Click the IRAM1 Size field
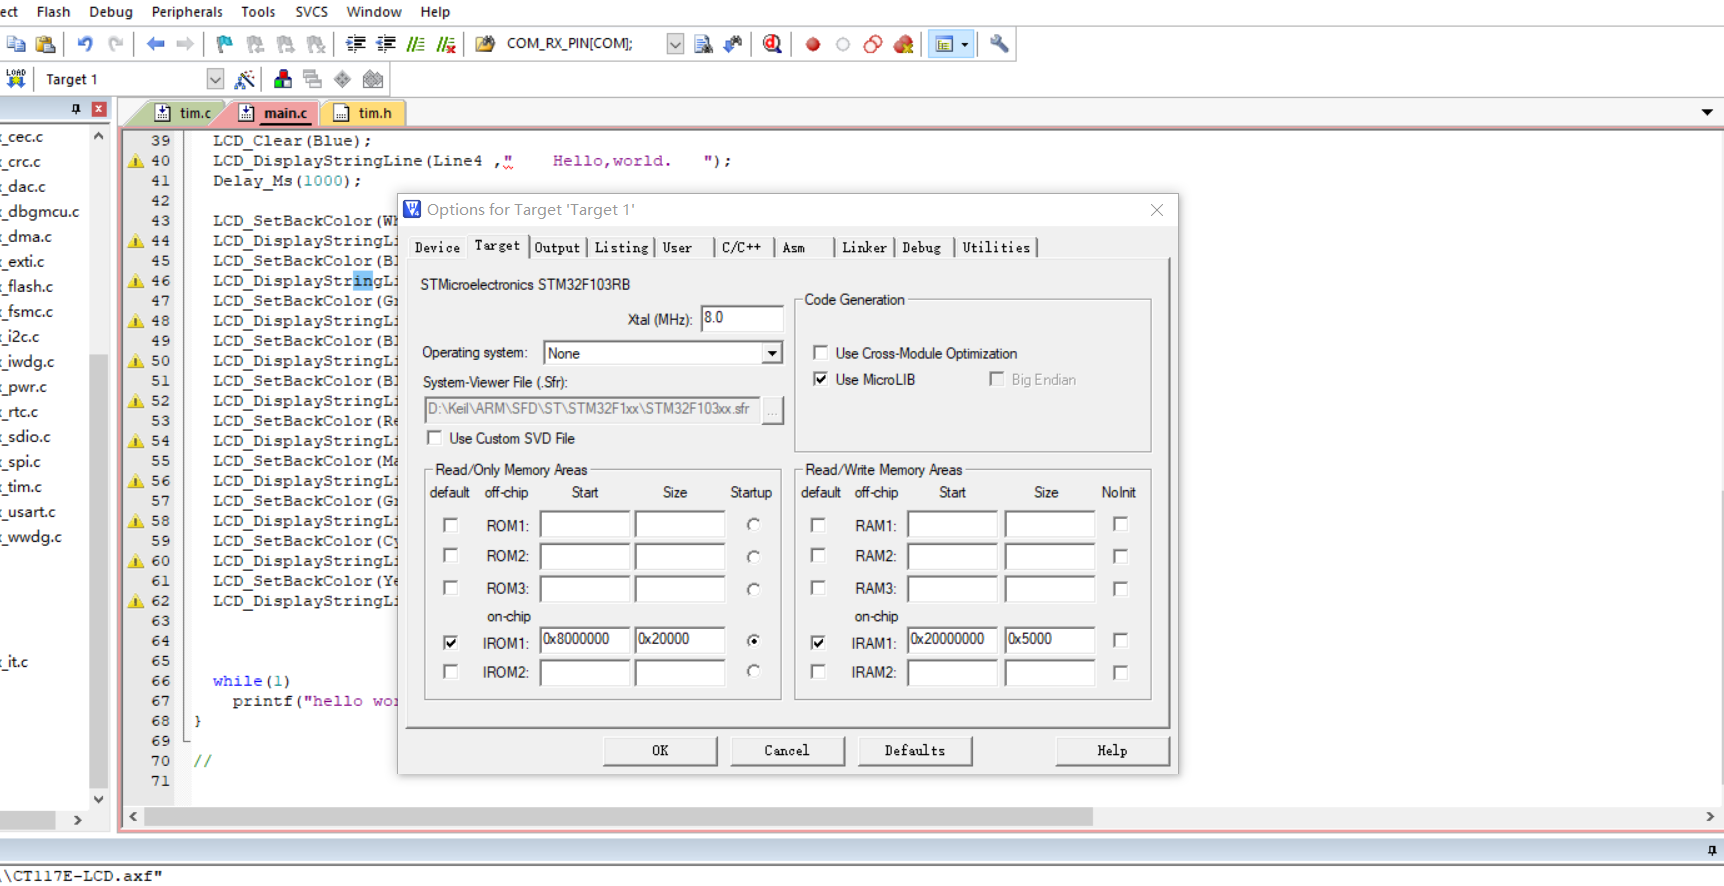This screenshot has width=1724, height=886. tap(1049, 639)
